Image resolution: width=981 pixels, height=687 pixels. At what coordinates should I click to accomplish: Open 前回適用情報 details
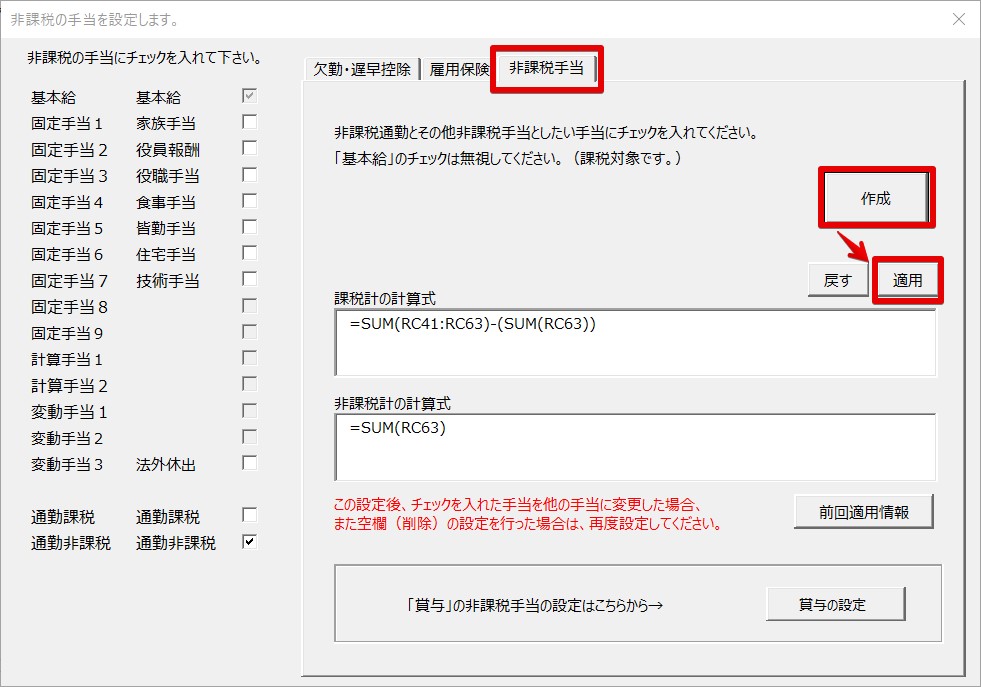point(863,513)
